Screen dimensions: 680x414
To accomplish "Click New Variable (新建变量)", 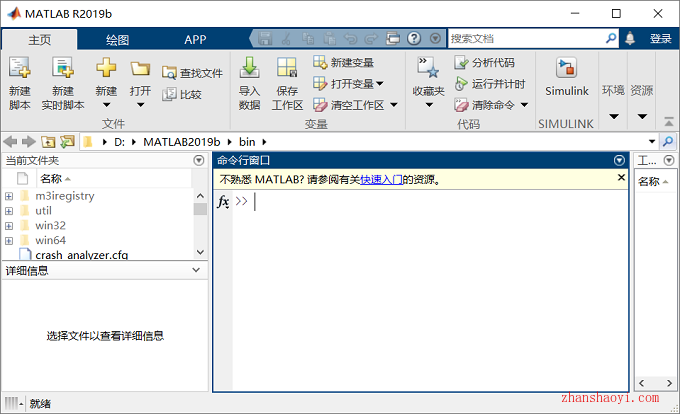I will [343, 62].
